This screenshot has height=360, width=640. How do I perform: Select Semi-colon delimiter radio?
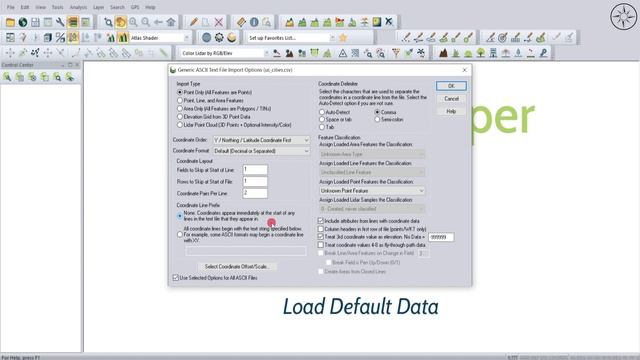[x=377, y=120]
